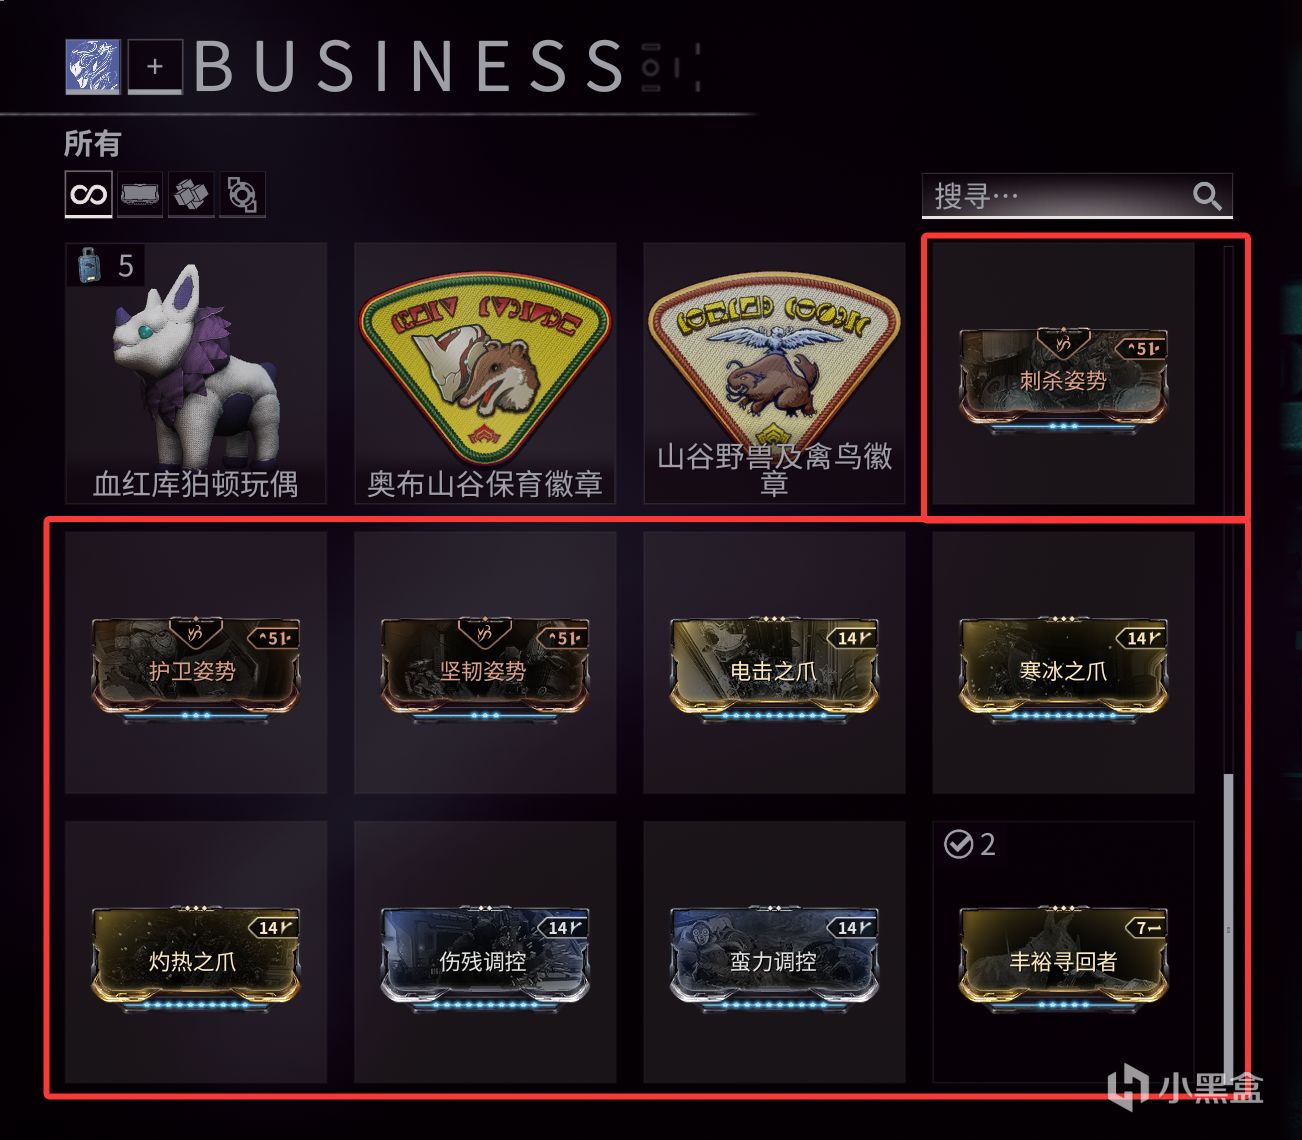The height and width of the screenshot is (1140, 1302).
Task: Click the suitcase icon on the plush doll
Action: 90,265
